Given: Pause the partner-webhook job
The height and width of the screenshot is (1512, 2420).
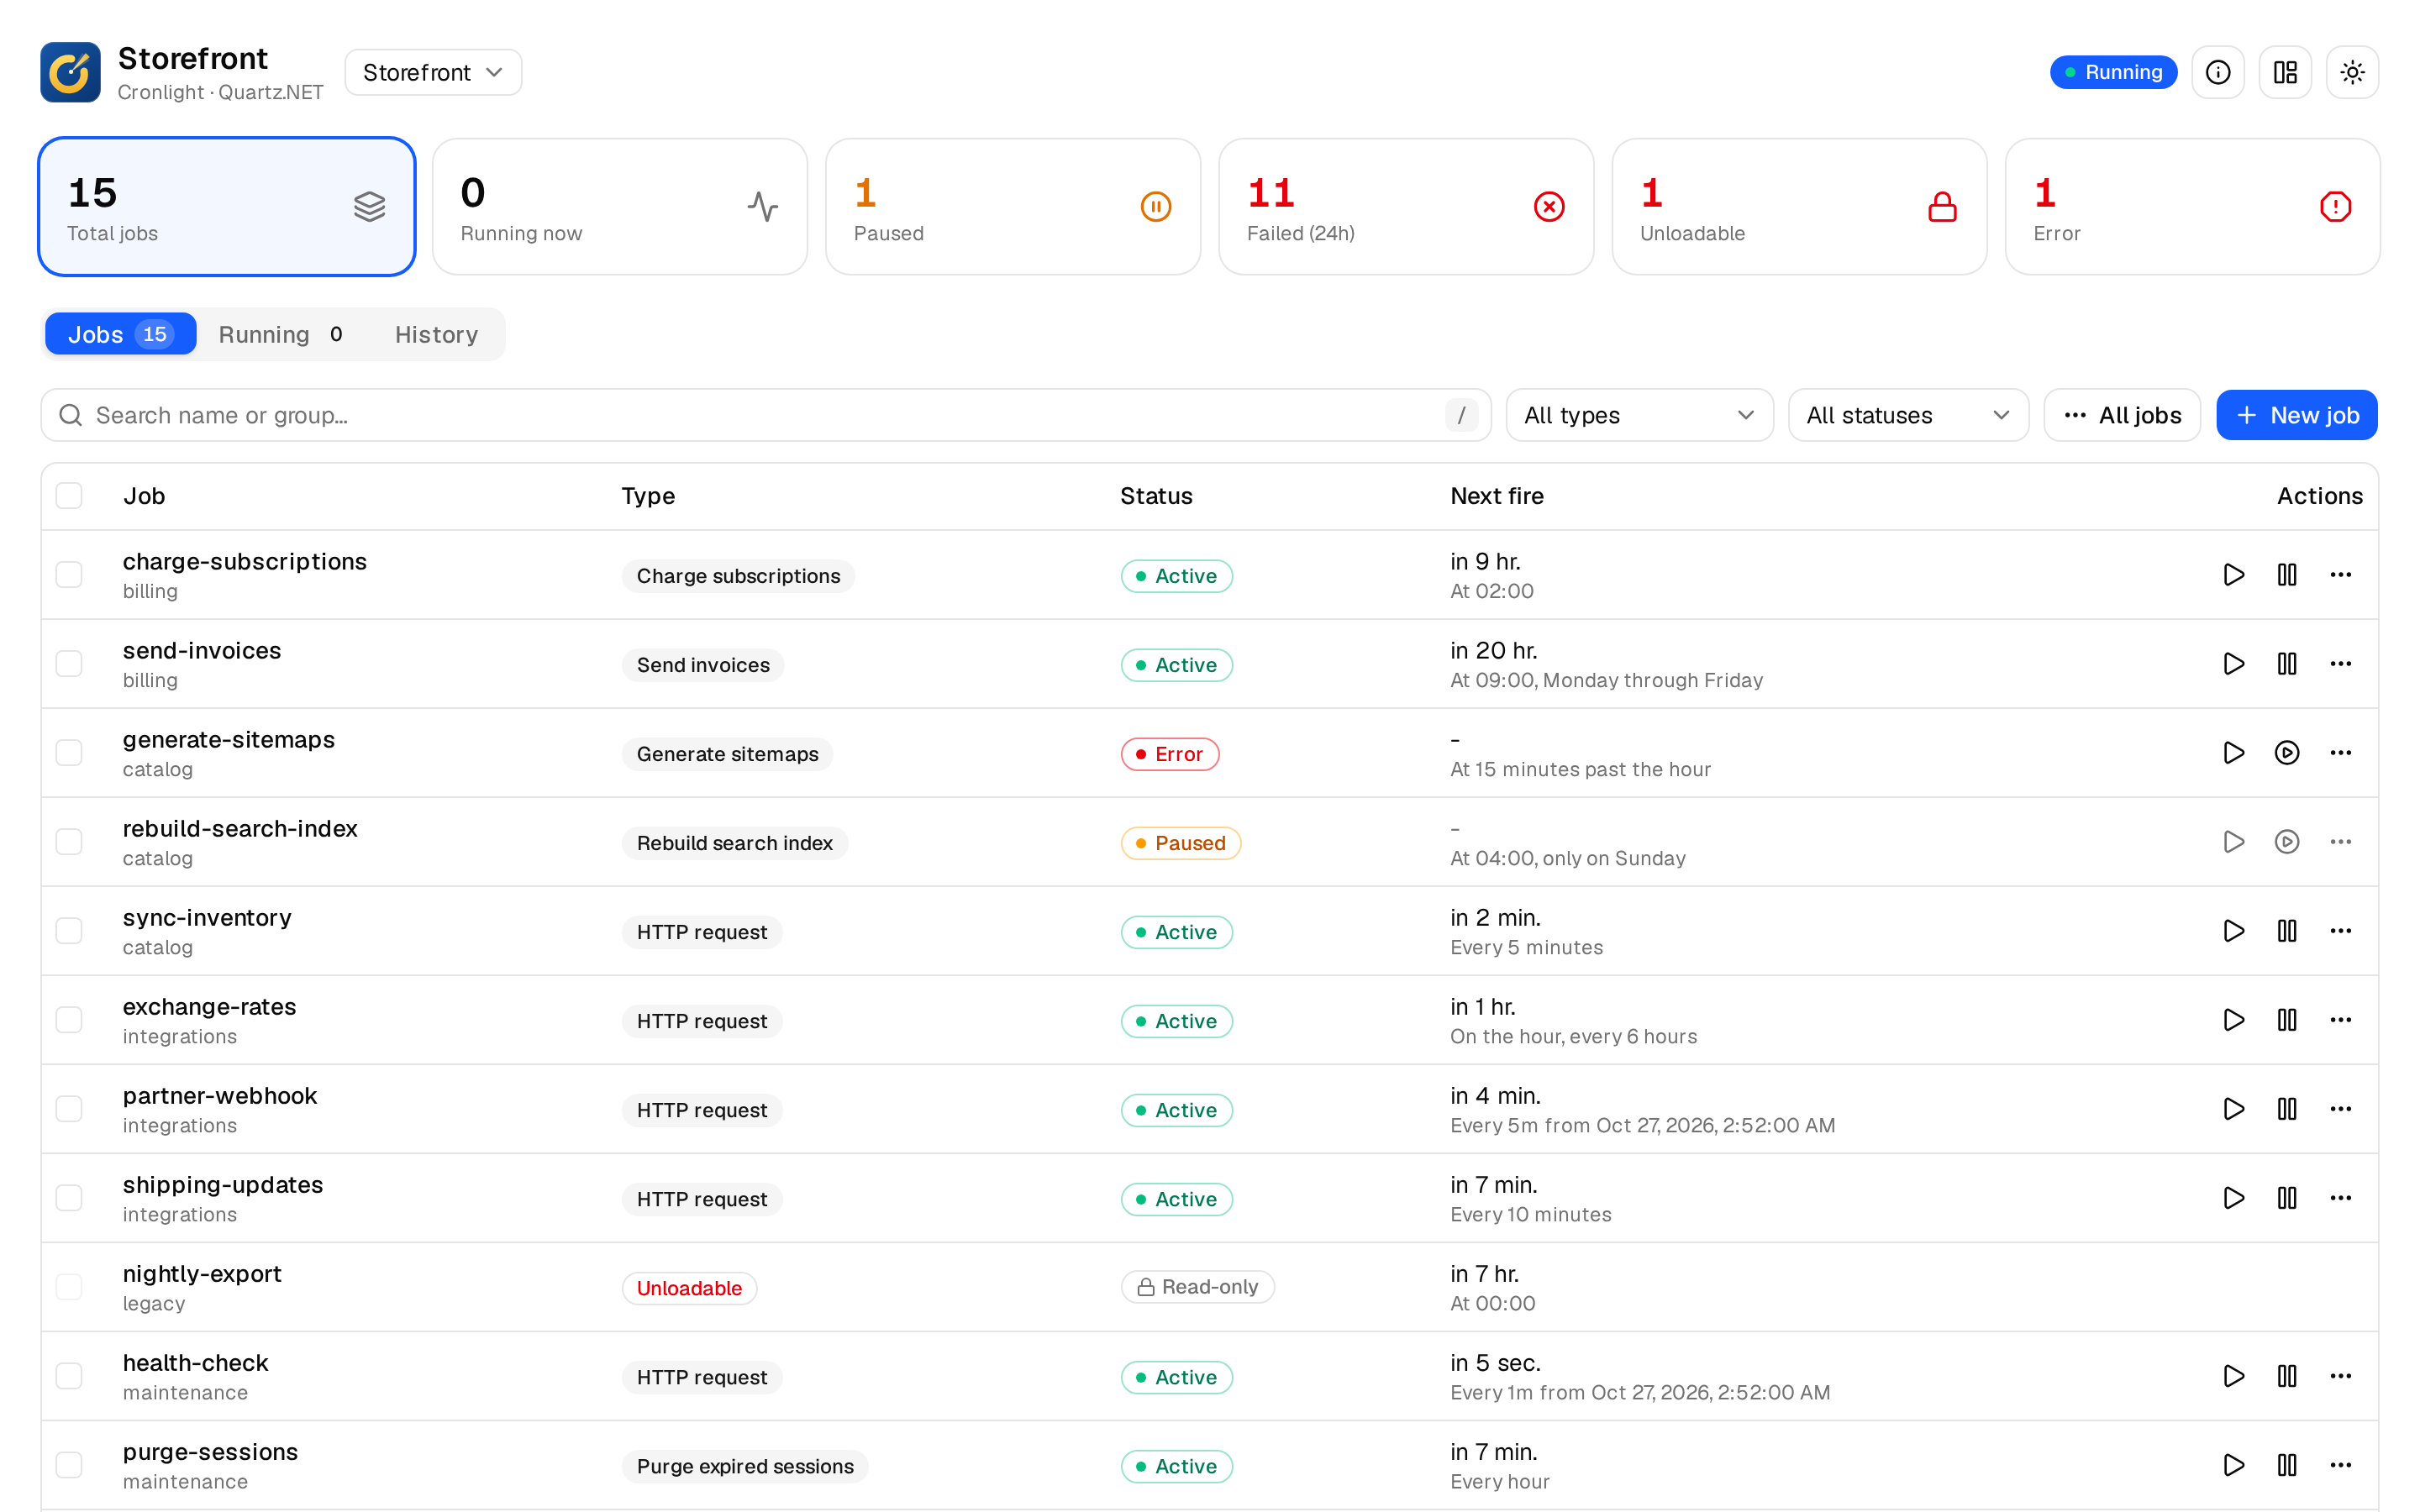Looking at the screenshot, I should click(2286, 1109).
